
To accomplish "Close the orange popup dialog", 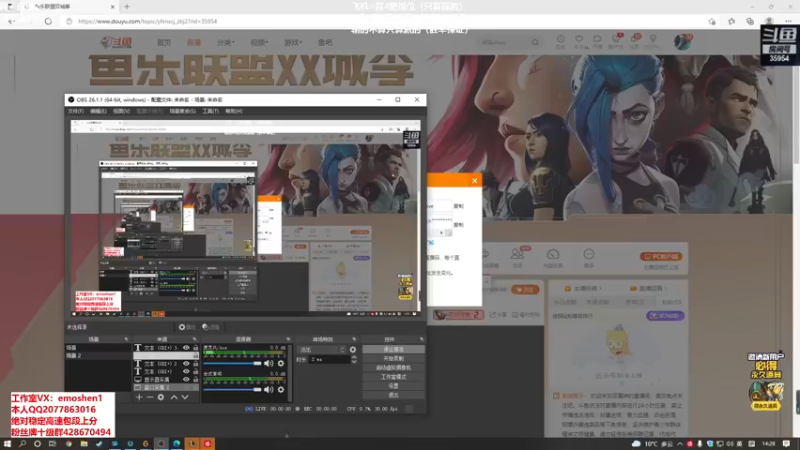I will click(474, 181).
